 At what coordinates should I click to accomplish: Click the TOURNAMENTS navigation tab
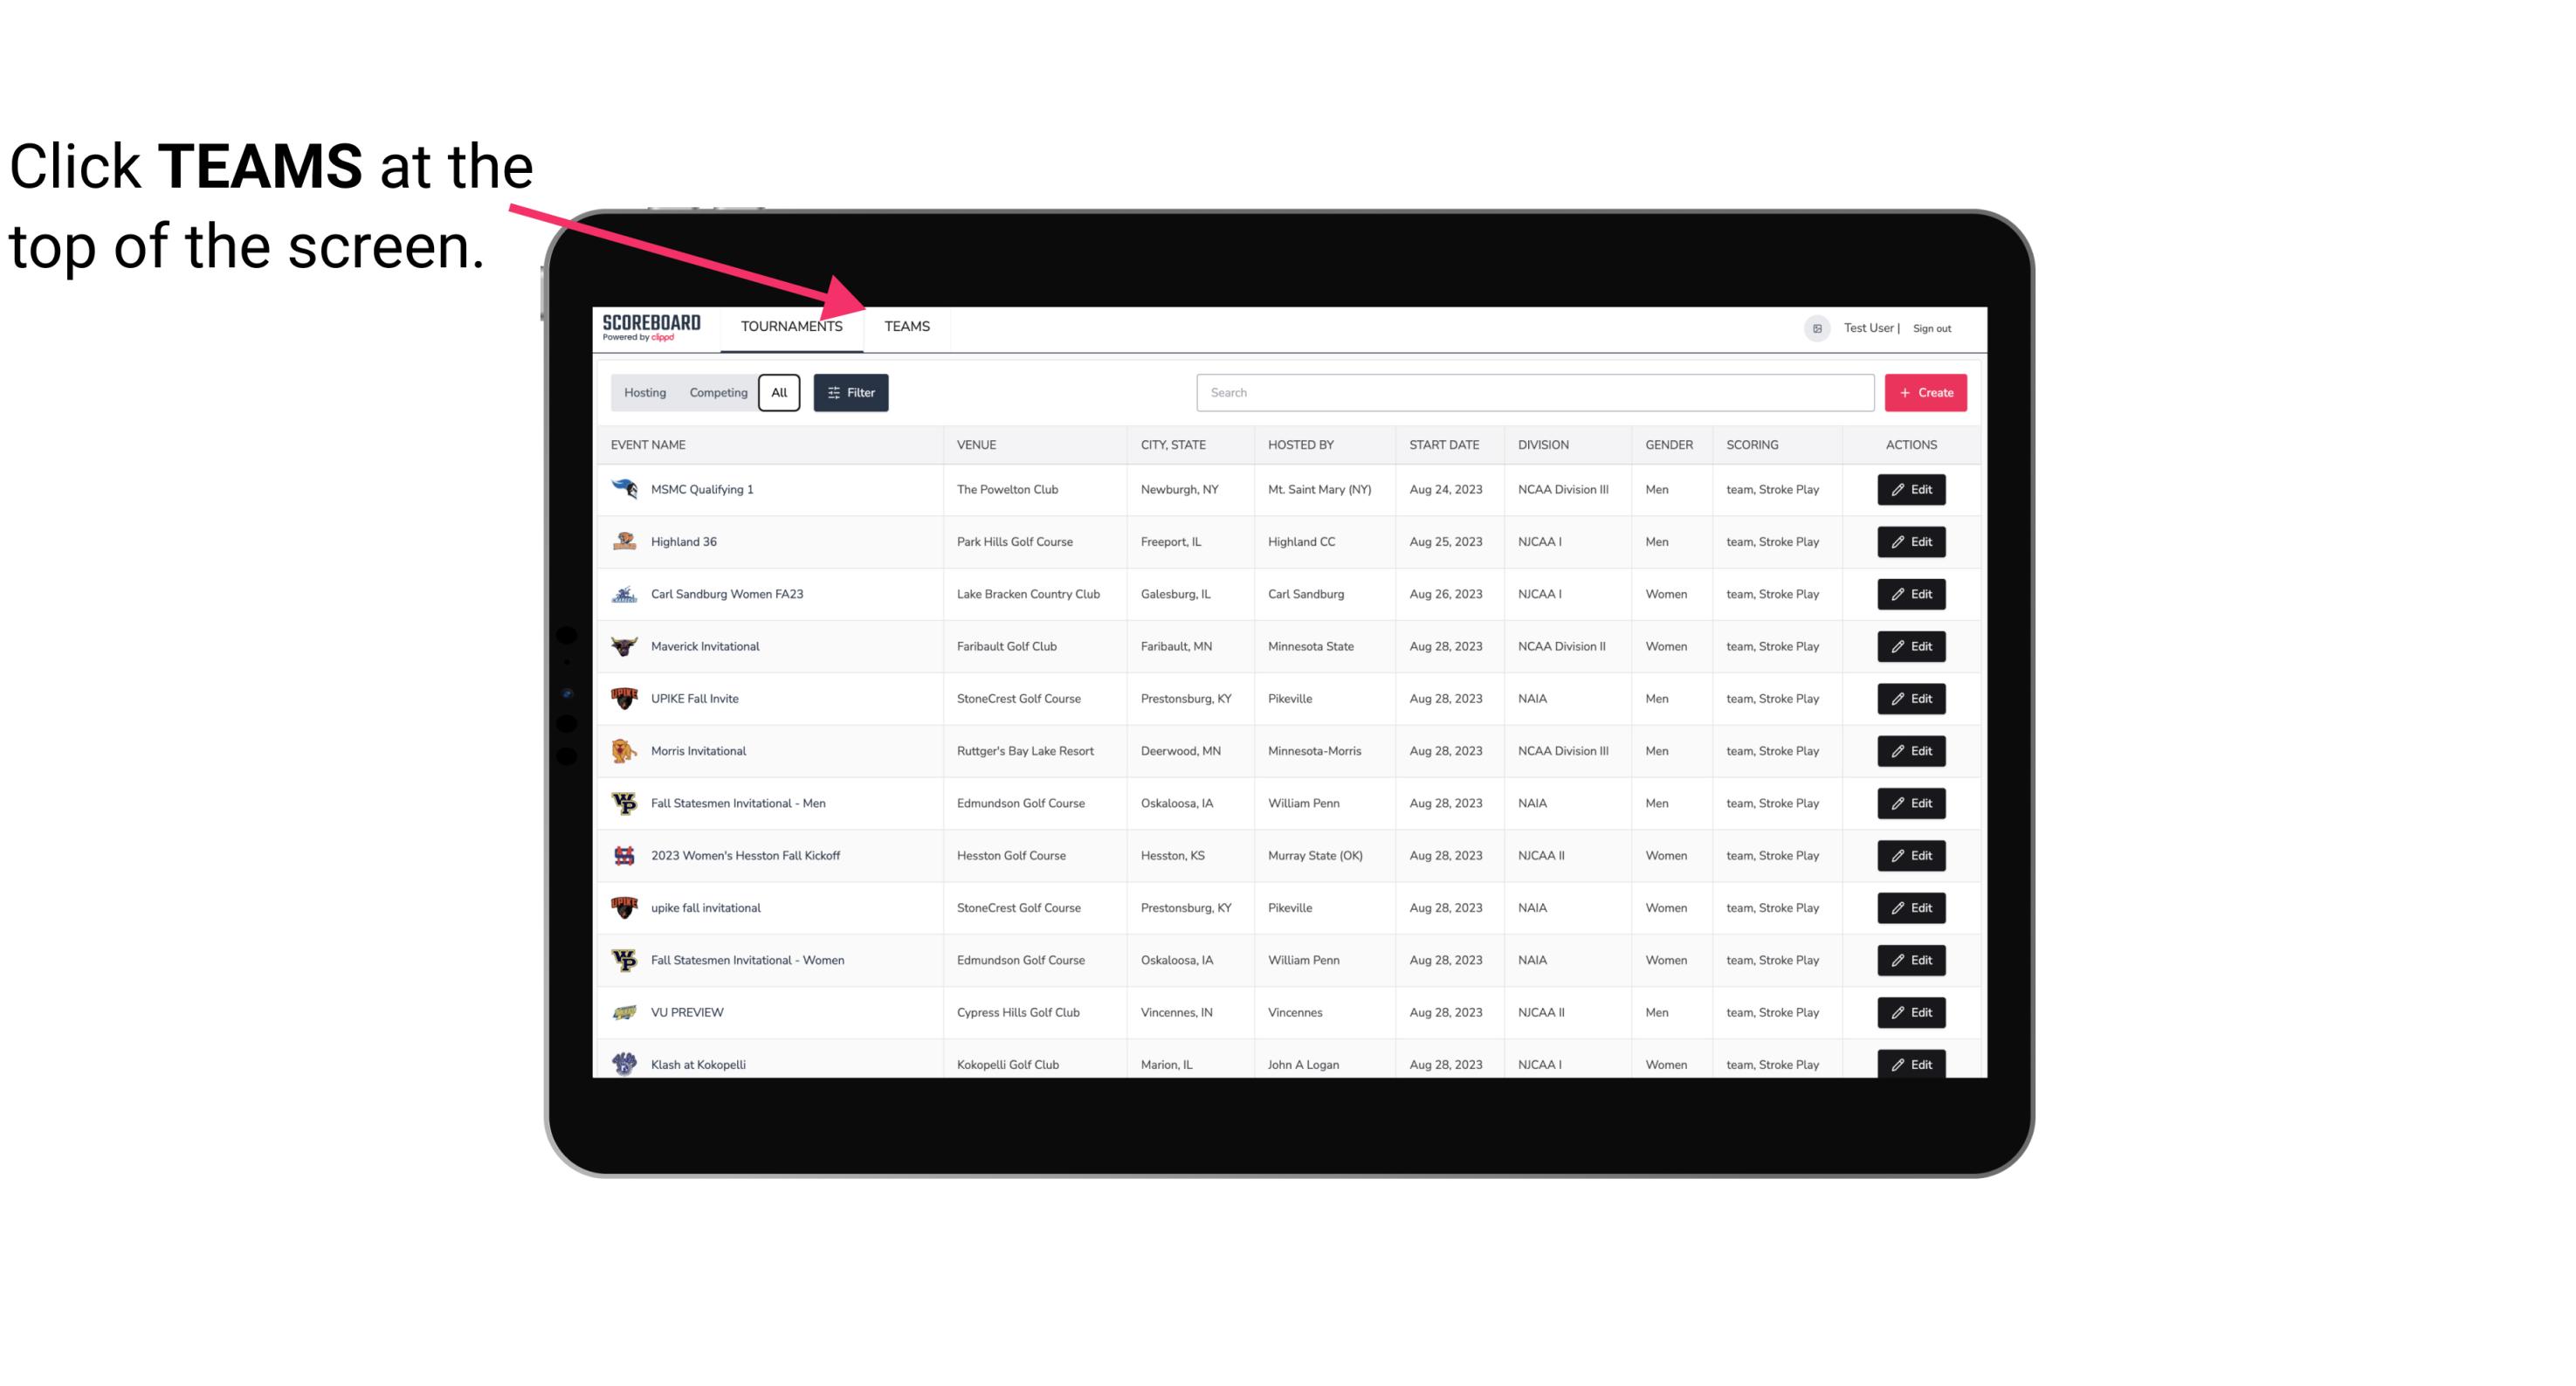[790, 328]
